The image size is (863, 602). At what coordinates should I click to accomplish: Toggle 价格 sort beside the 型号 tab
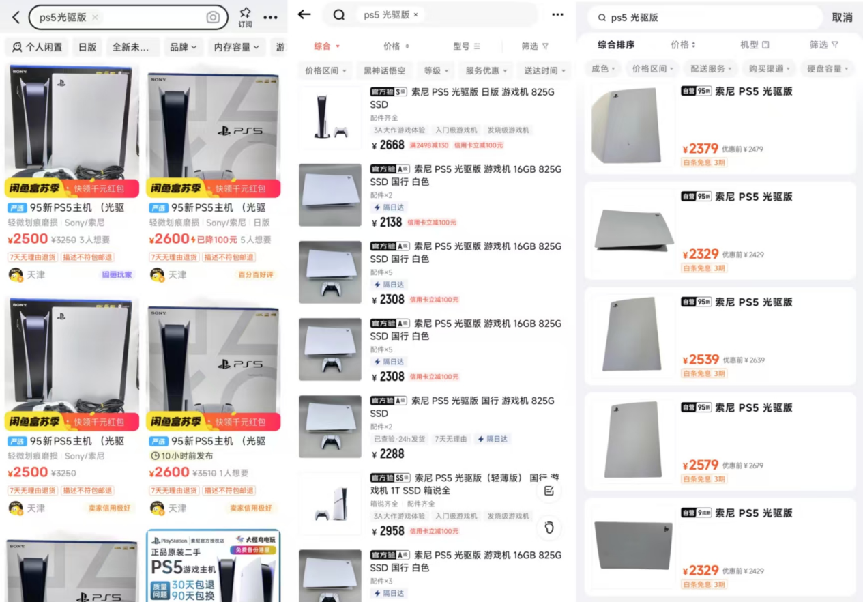tap(396, 46)
